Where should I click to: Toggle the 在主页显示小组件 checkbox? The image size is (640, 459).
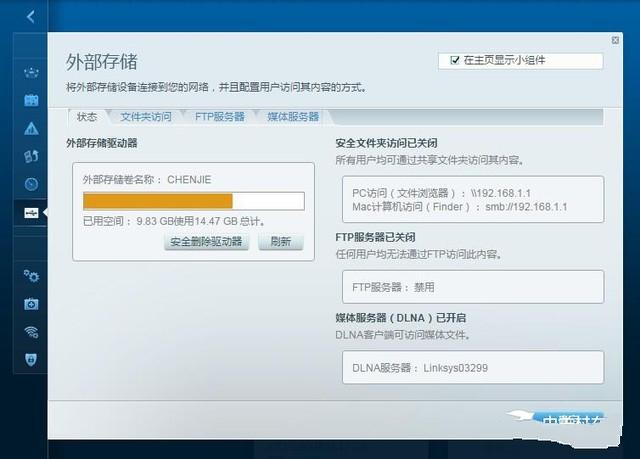tap(454, 60)
